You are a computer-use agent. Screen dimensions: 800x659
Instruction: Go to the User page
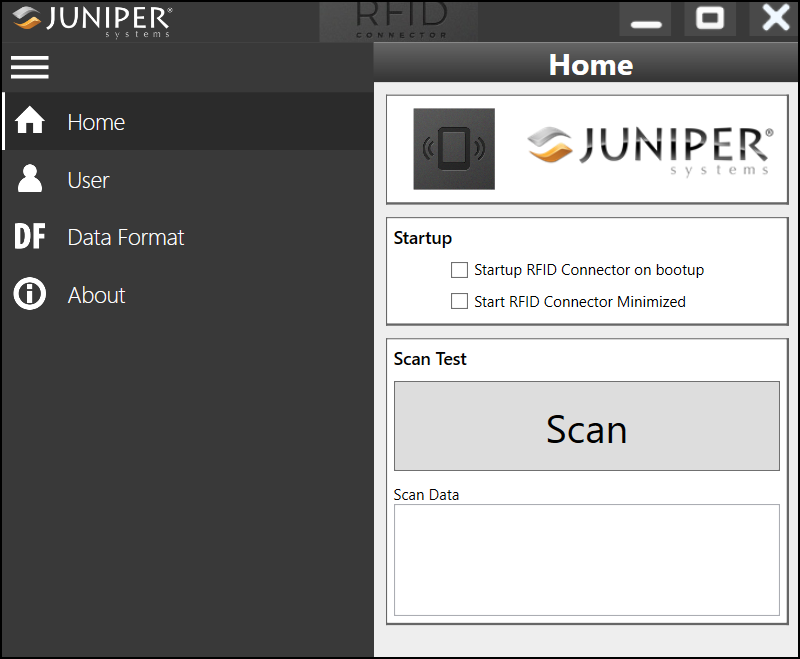point(88,180)
